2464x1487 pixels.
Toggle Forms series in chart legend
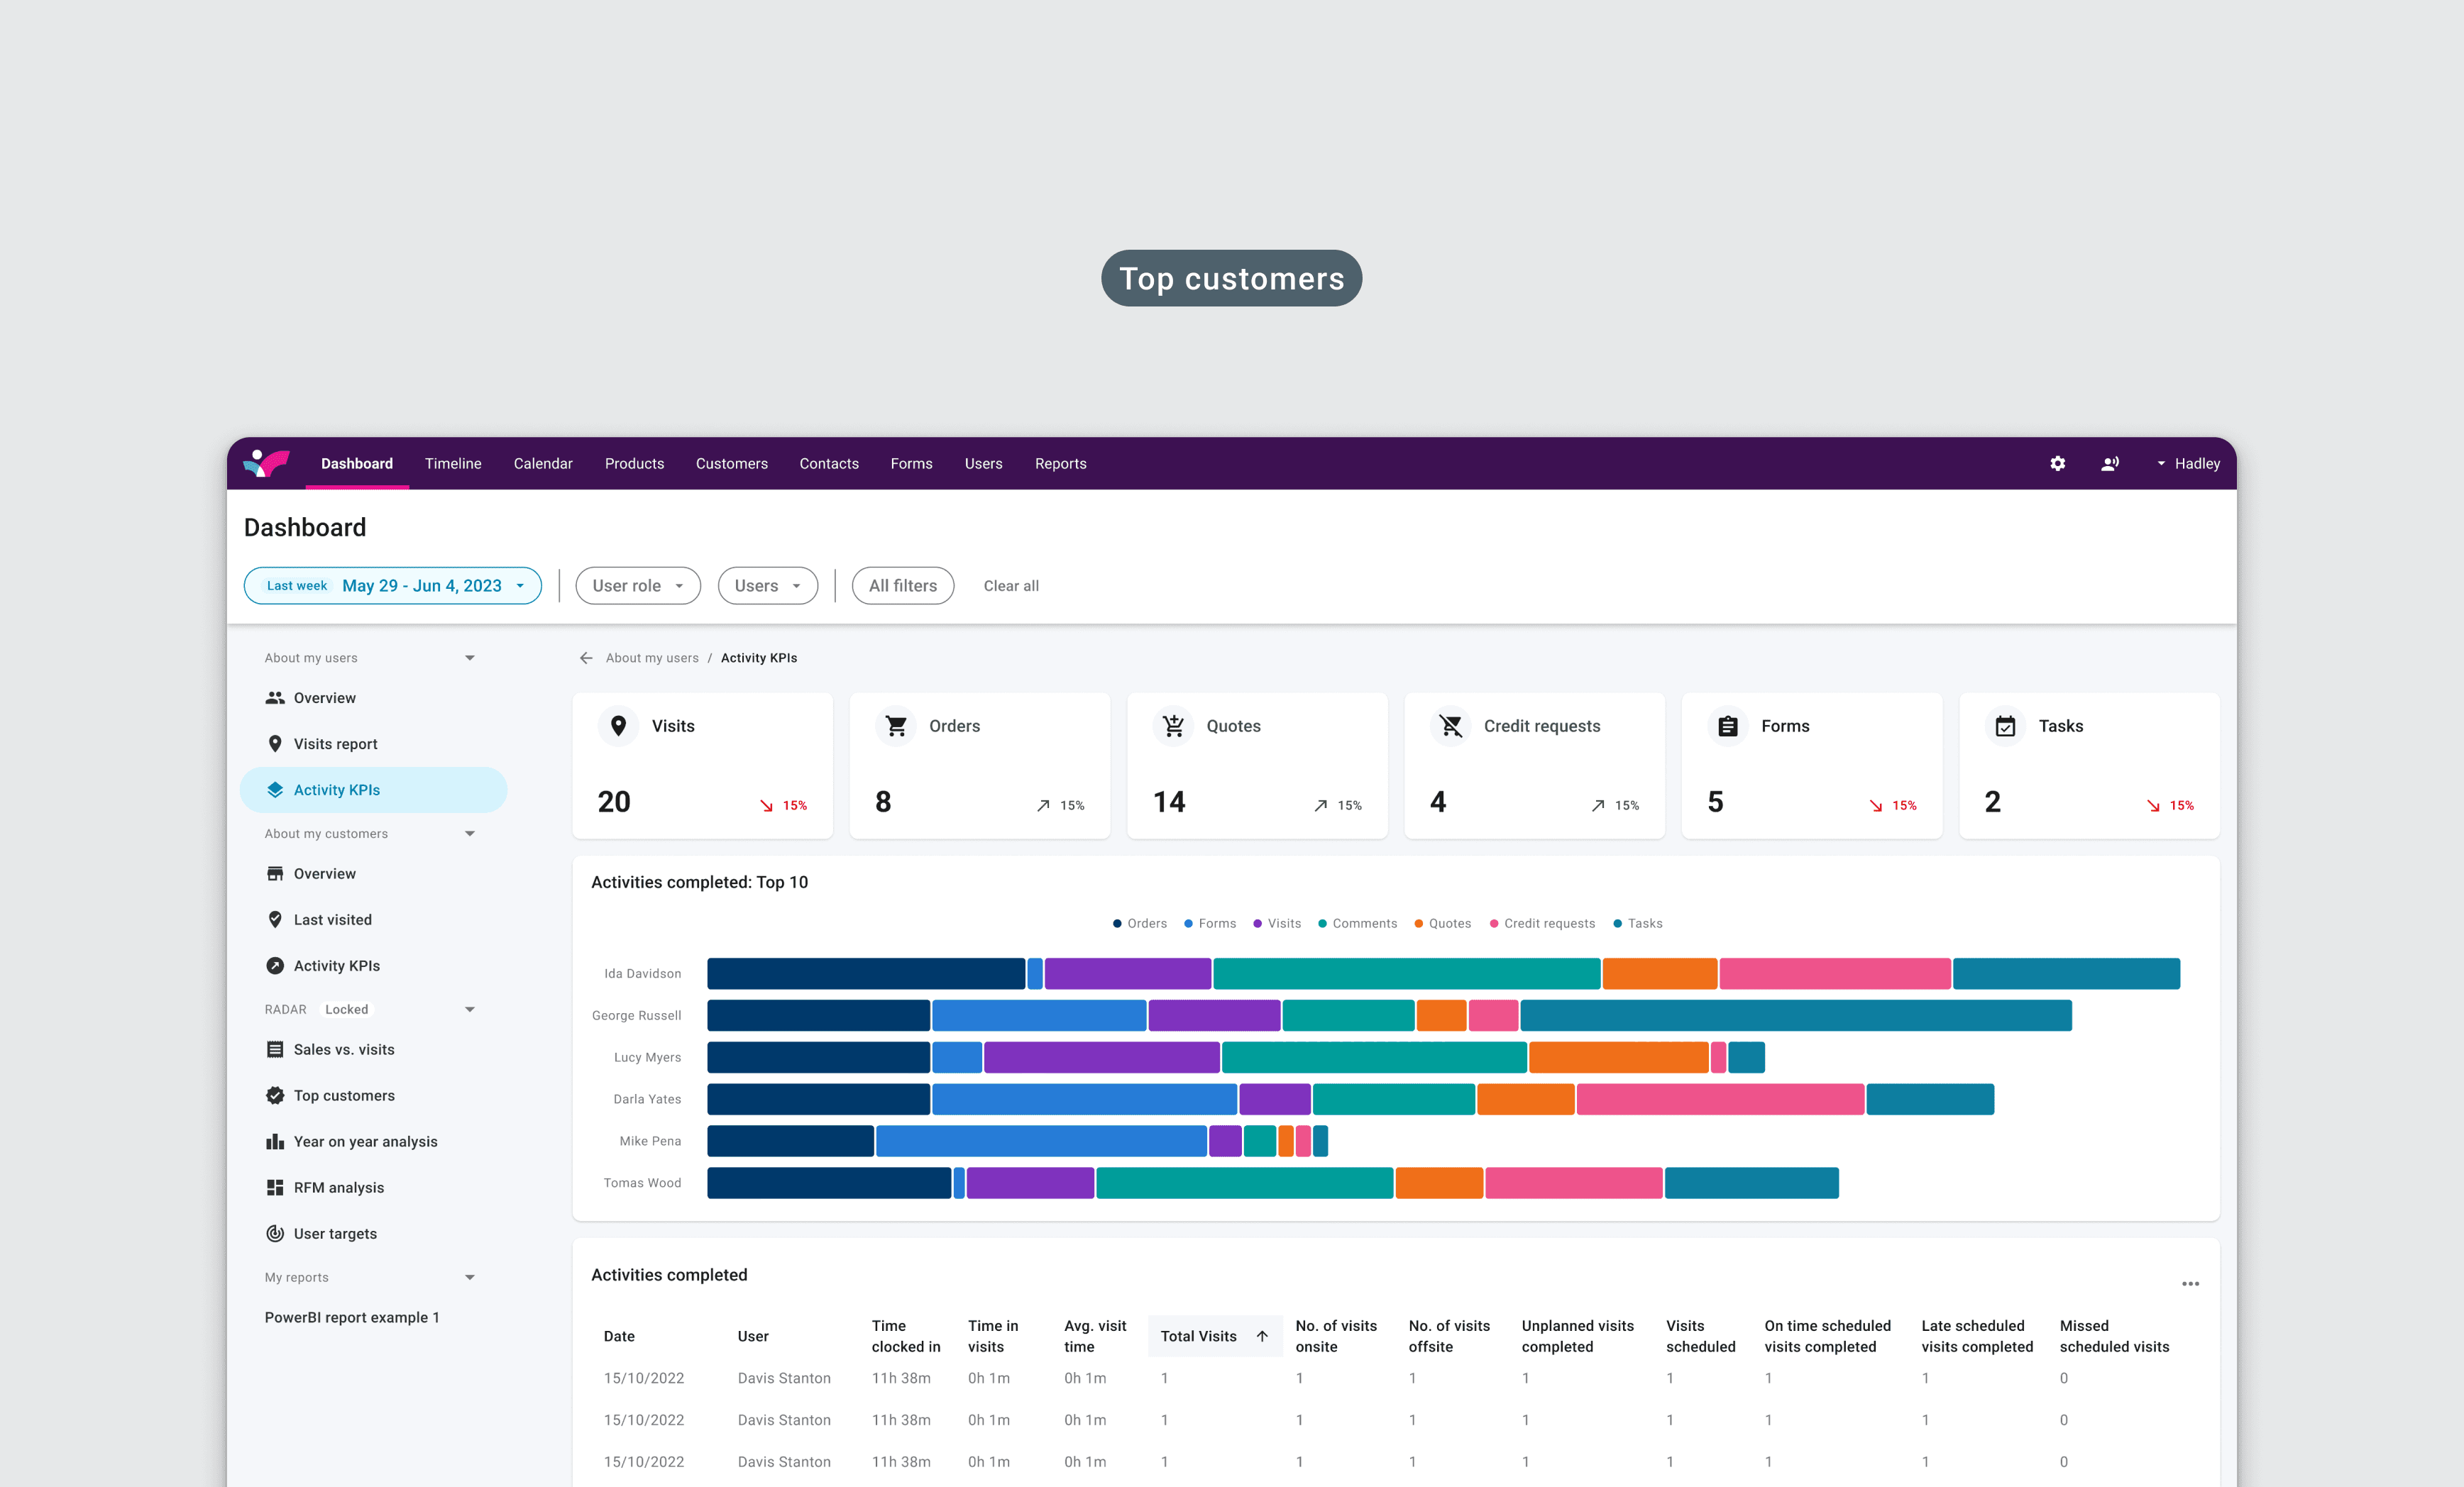(1210, 923)
